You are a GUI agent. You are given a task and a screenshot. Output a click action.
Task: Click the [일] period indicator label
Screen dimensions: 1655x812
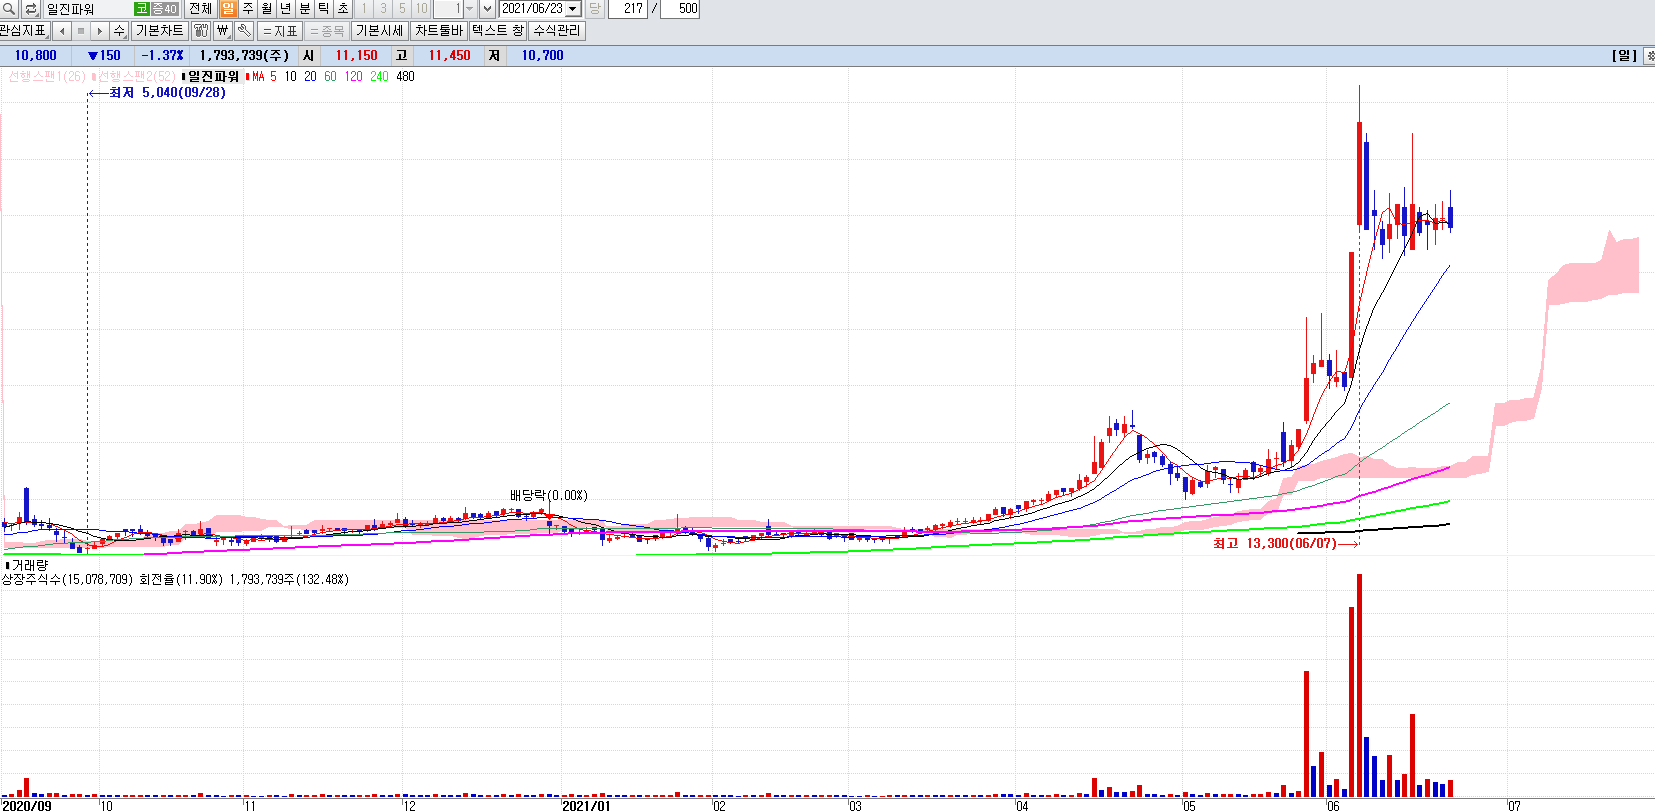1625,56
